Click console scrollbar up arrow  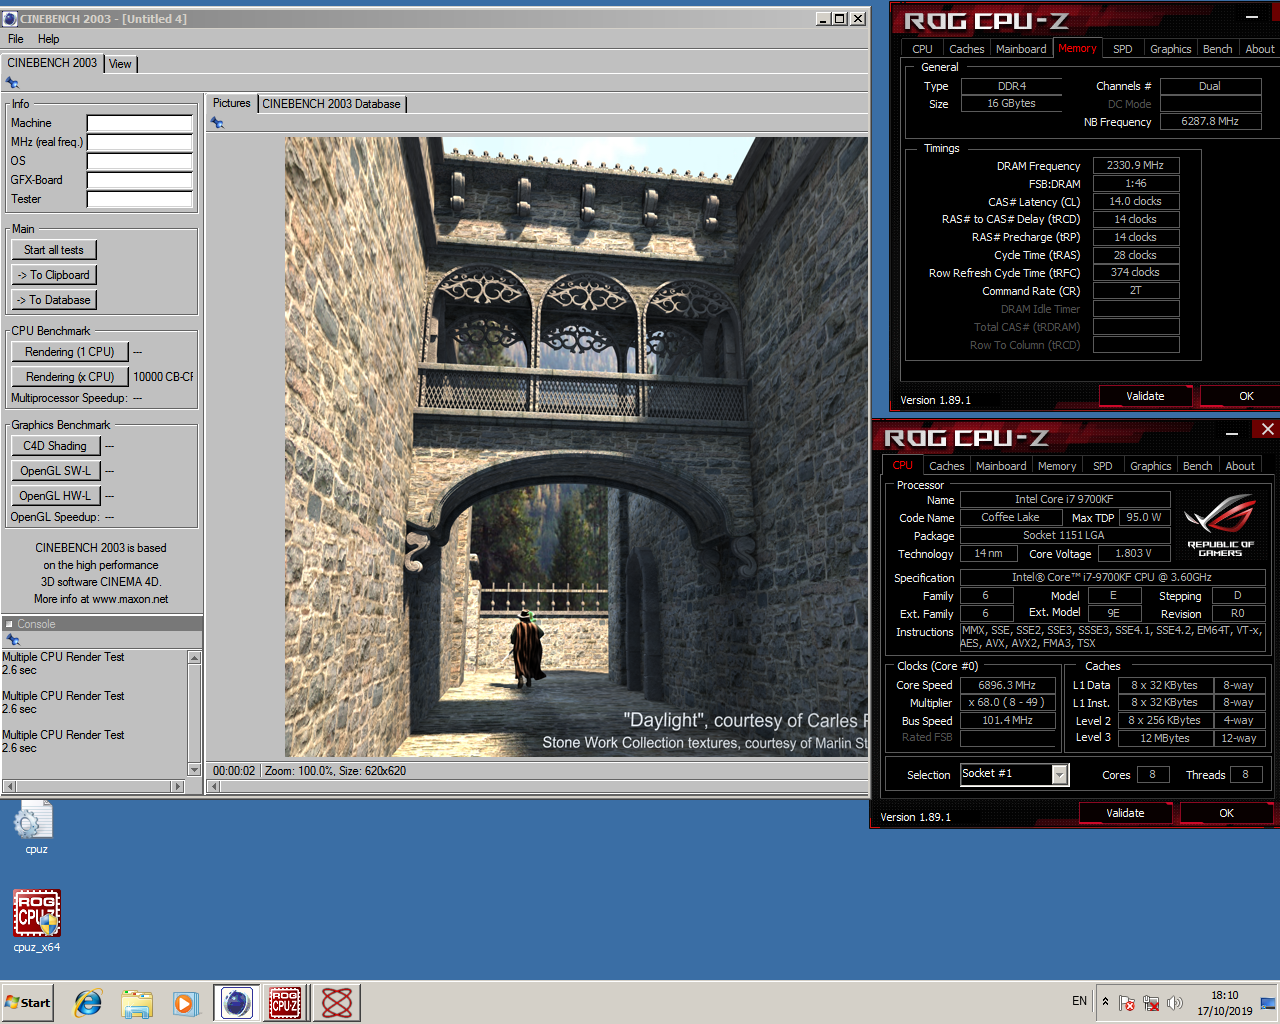coord(195,657)
